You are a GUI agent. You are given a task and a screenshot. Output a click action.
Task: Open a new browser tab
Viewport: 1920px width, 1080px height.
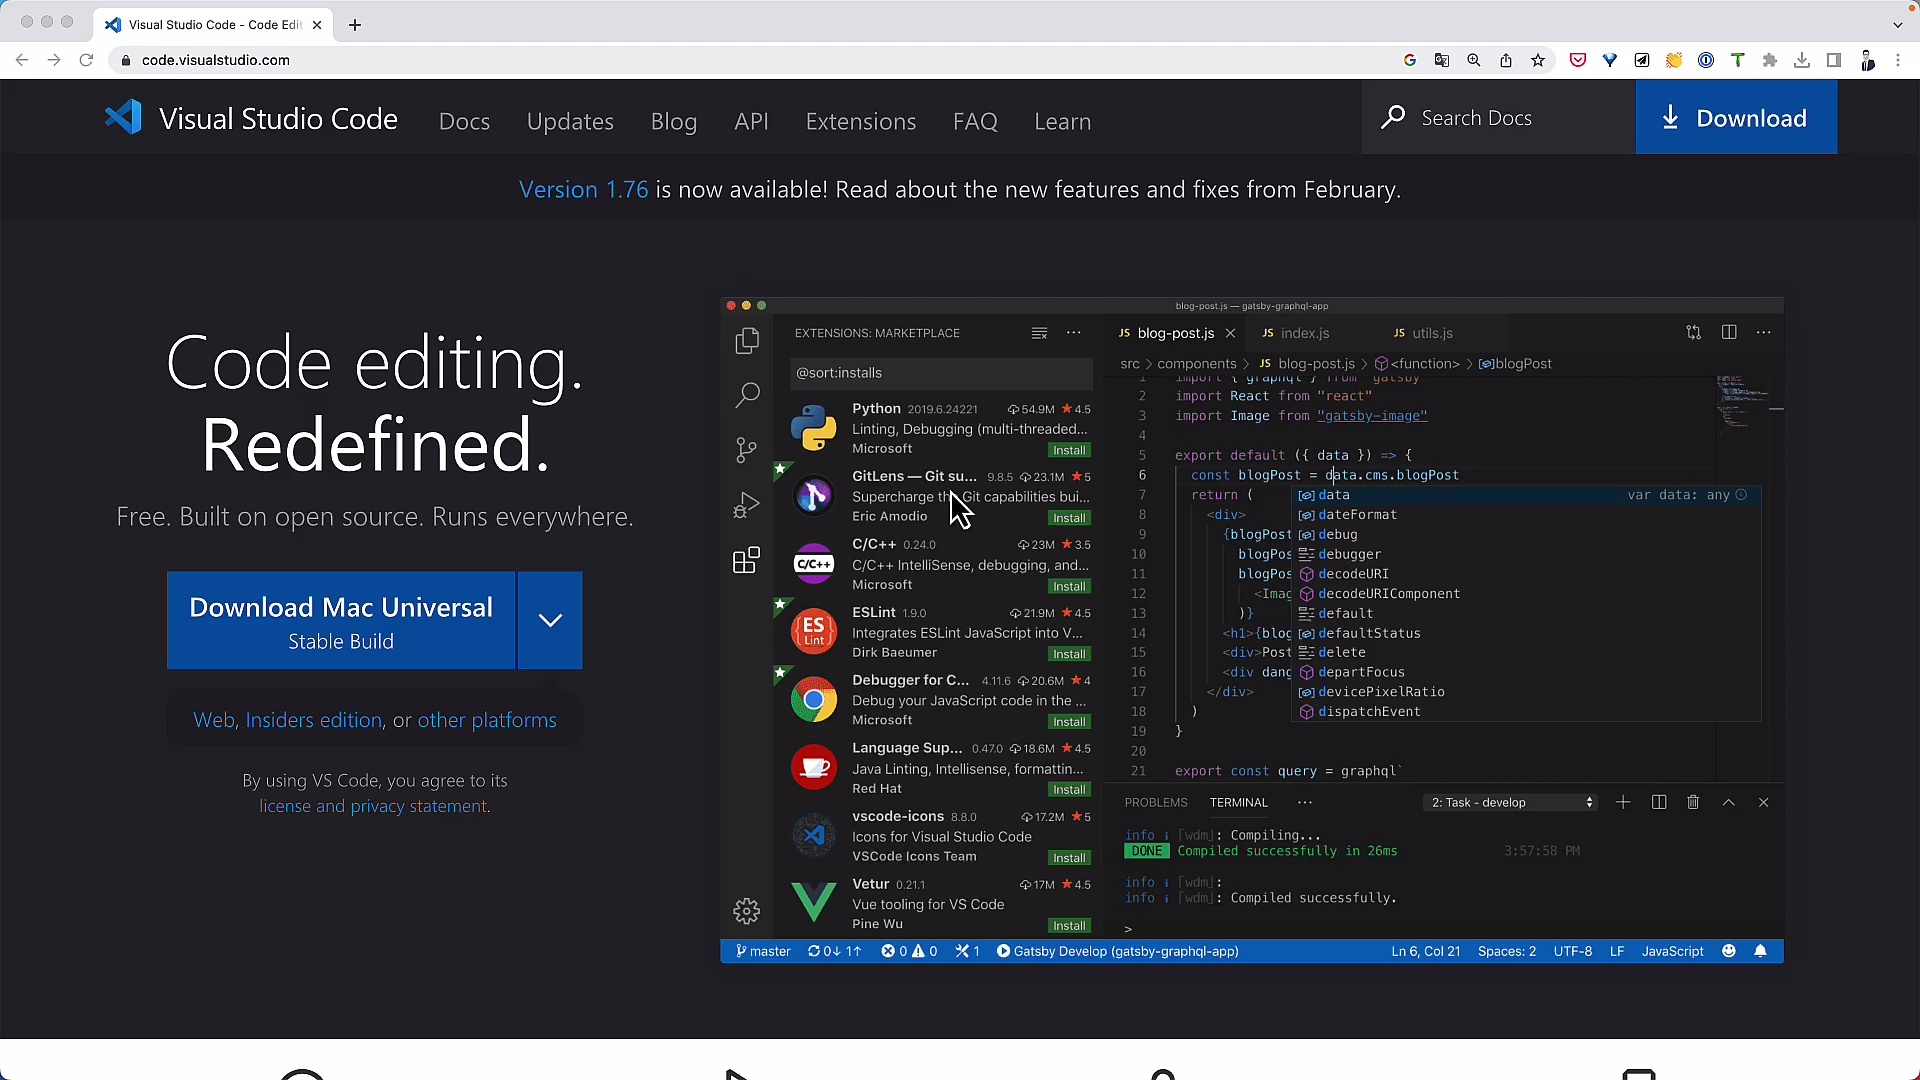[355, 25]
